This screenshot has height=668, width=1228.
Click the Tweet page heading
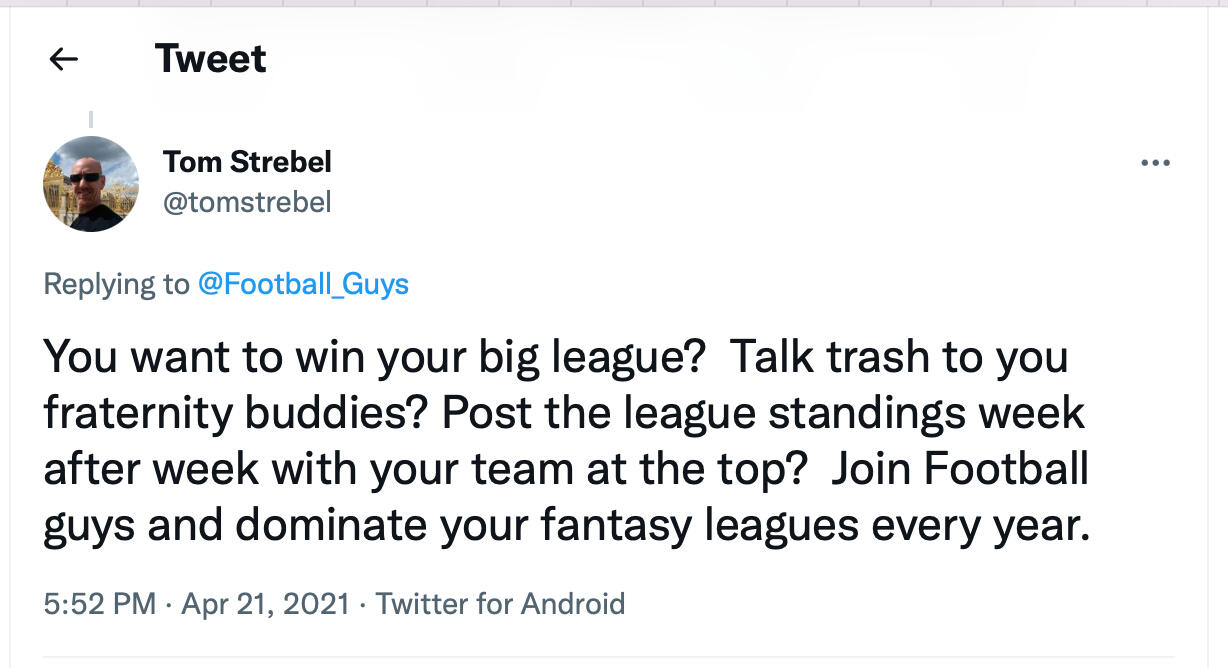[x=211, y=59]
